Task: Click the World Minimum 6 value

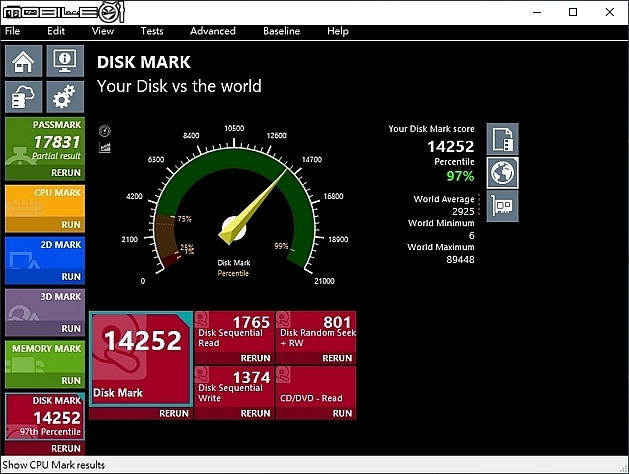Action: coord(471,235)
